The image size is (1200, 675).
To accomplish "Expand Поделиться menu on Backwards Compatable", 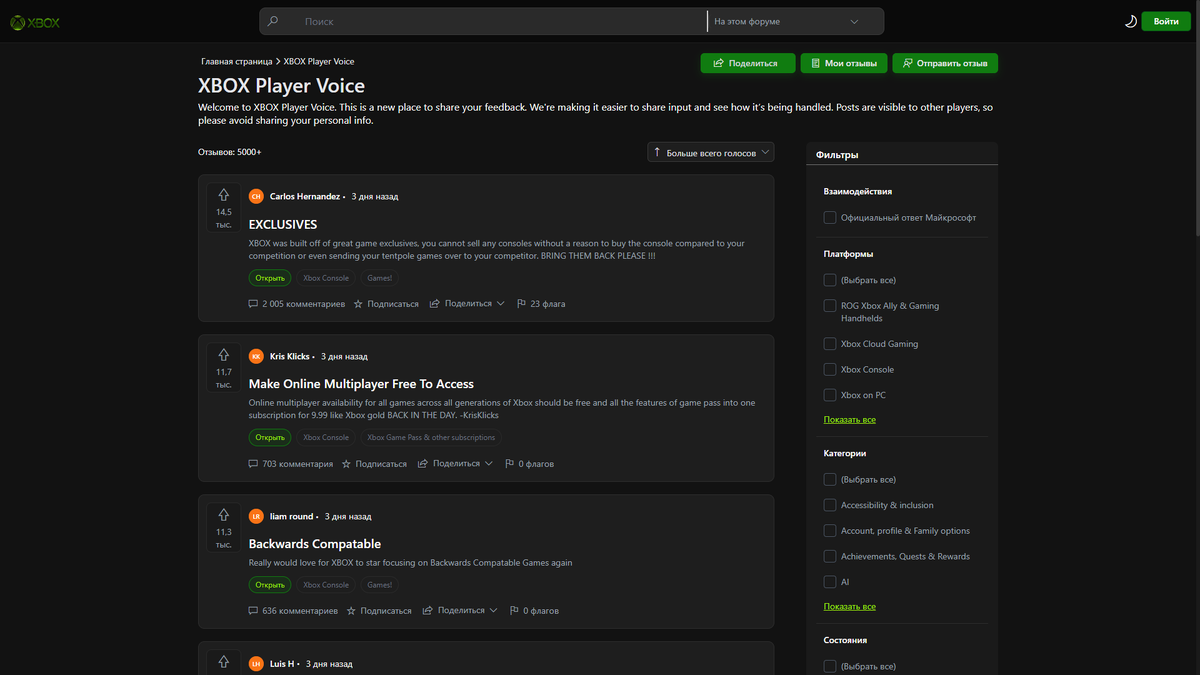I will [460, 611].
